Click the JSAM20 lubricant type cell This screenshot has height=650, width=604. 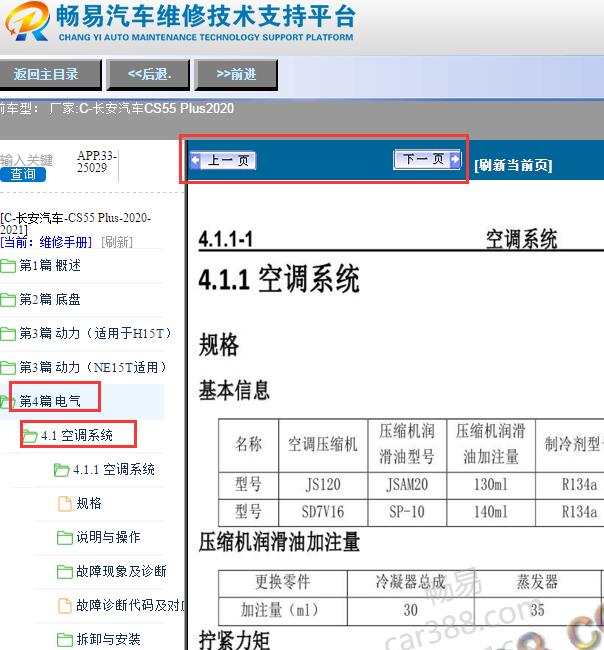(407, 485)
